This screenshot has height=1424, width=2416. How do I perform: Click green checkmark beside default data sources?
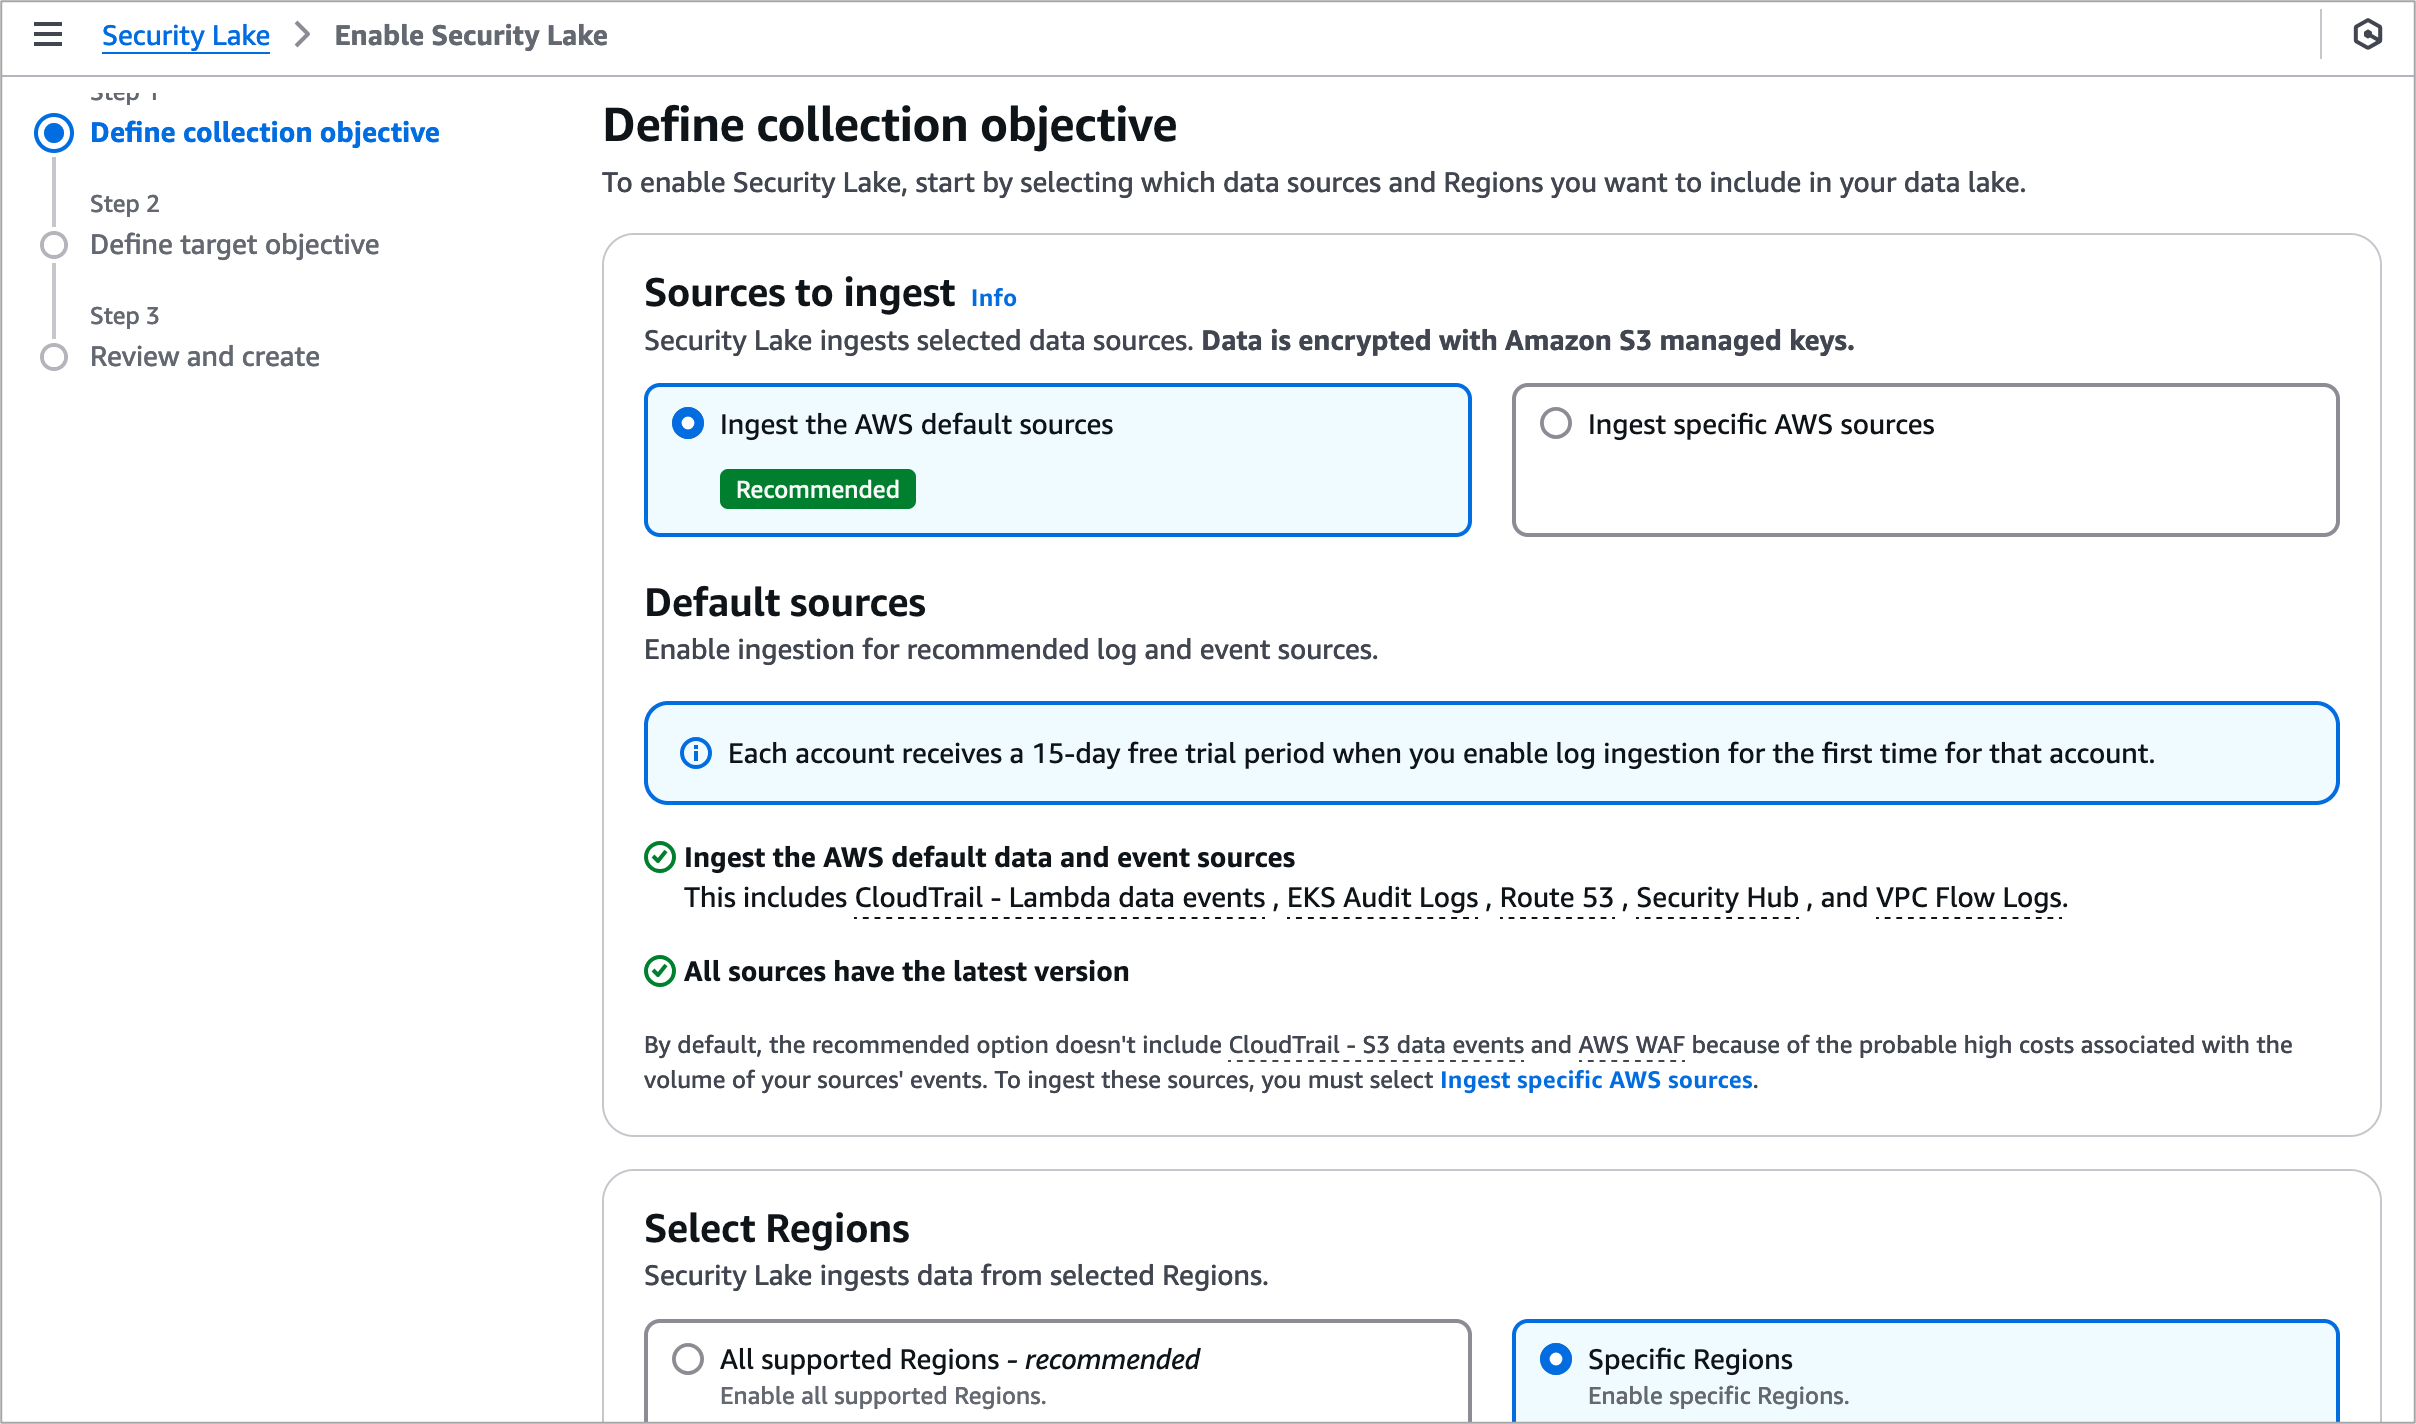660,857
